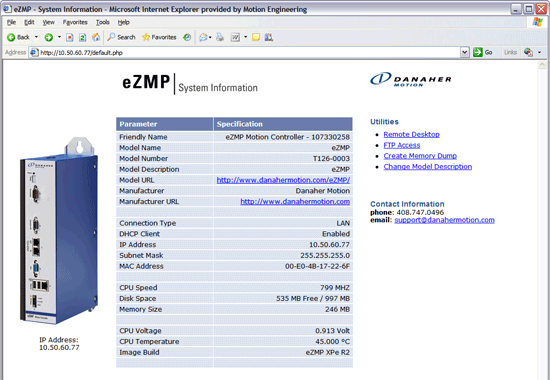
Task: Click the address bar URL field
Action: 249,53
